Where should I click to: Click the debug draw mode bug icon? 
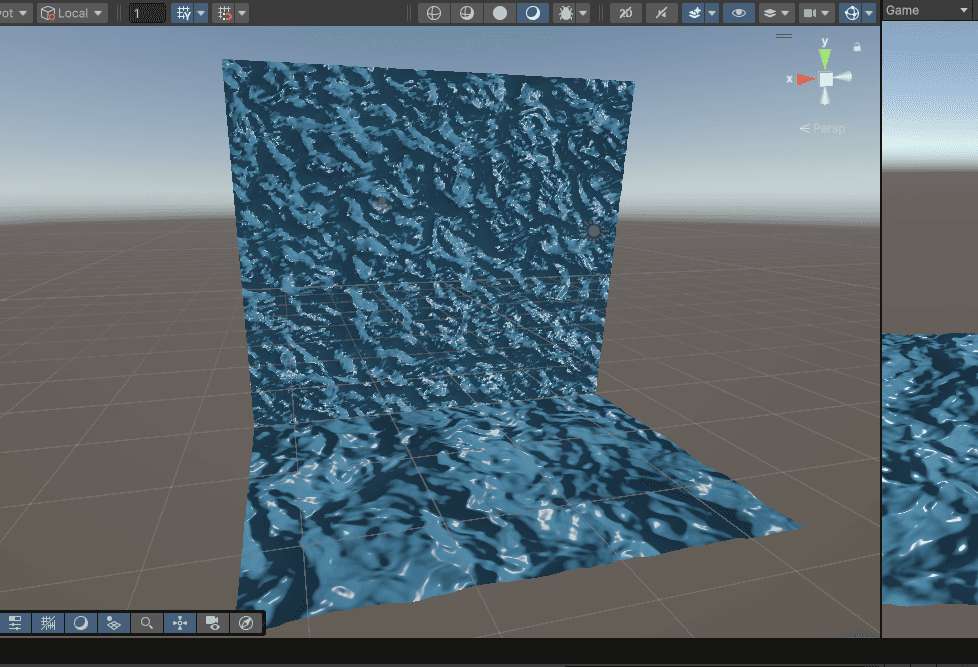pos(565,13)
